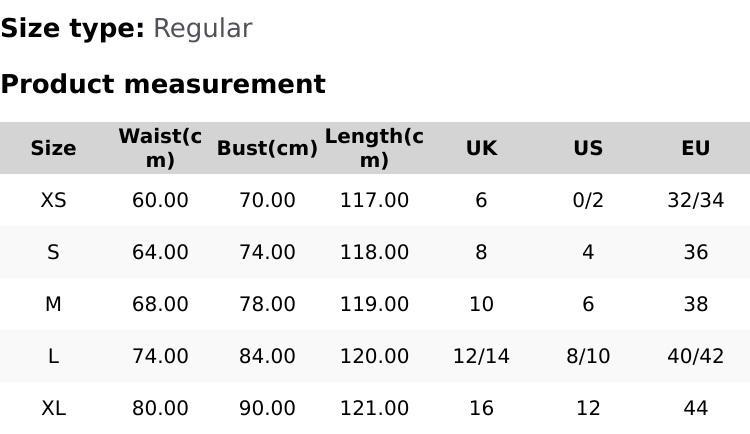Select the 12/14 UK size cell
Image resolution: width=750 pixels, height=434 pixels.
click(x=481, y=356)
